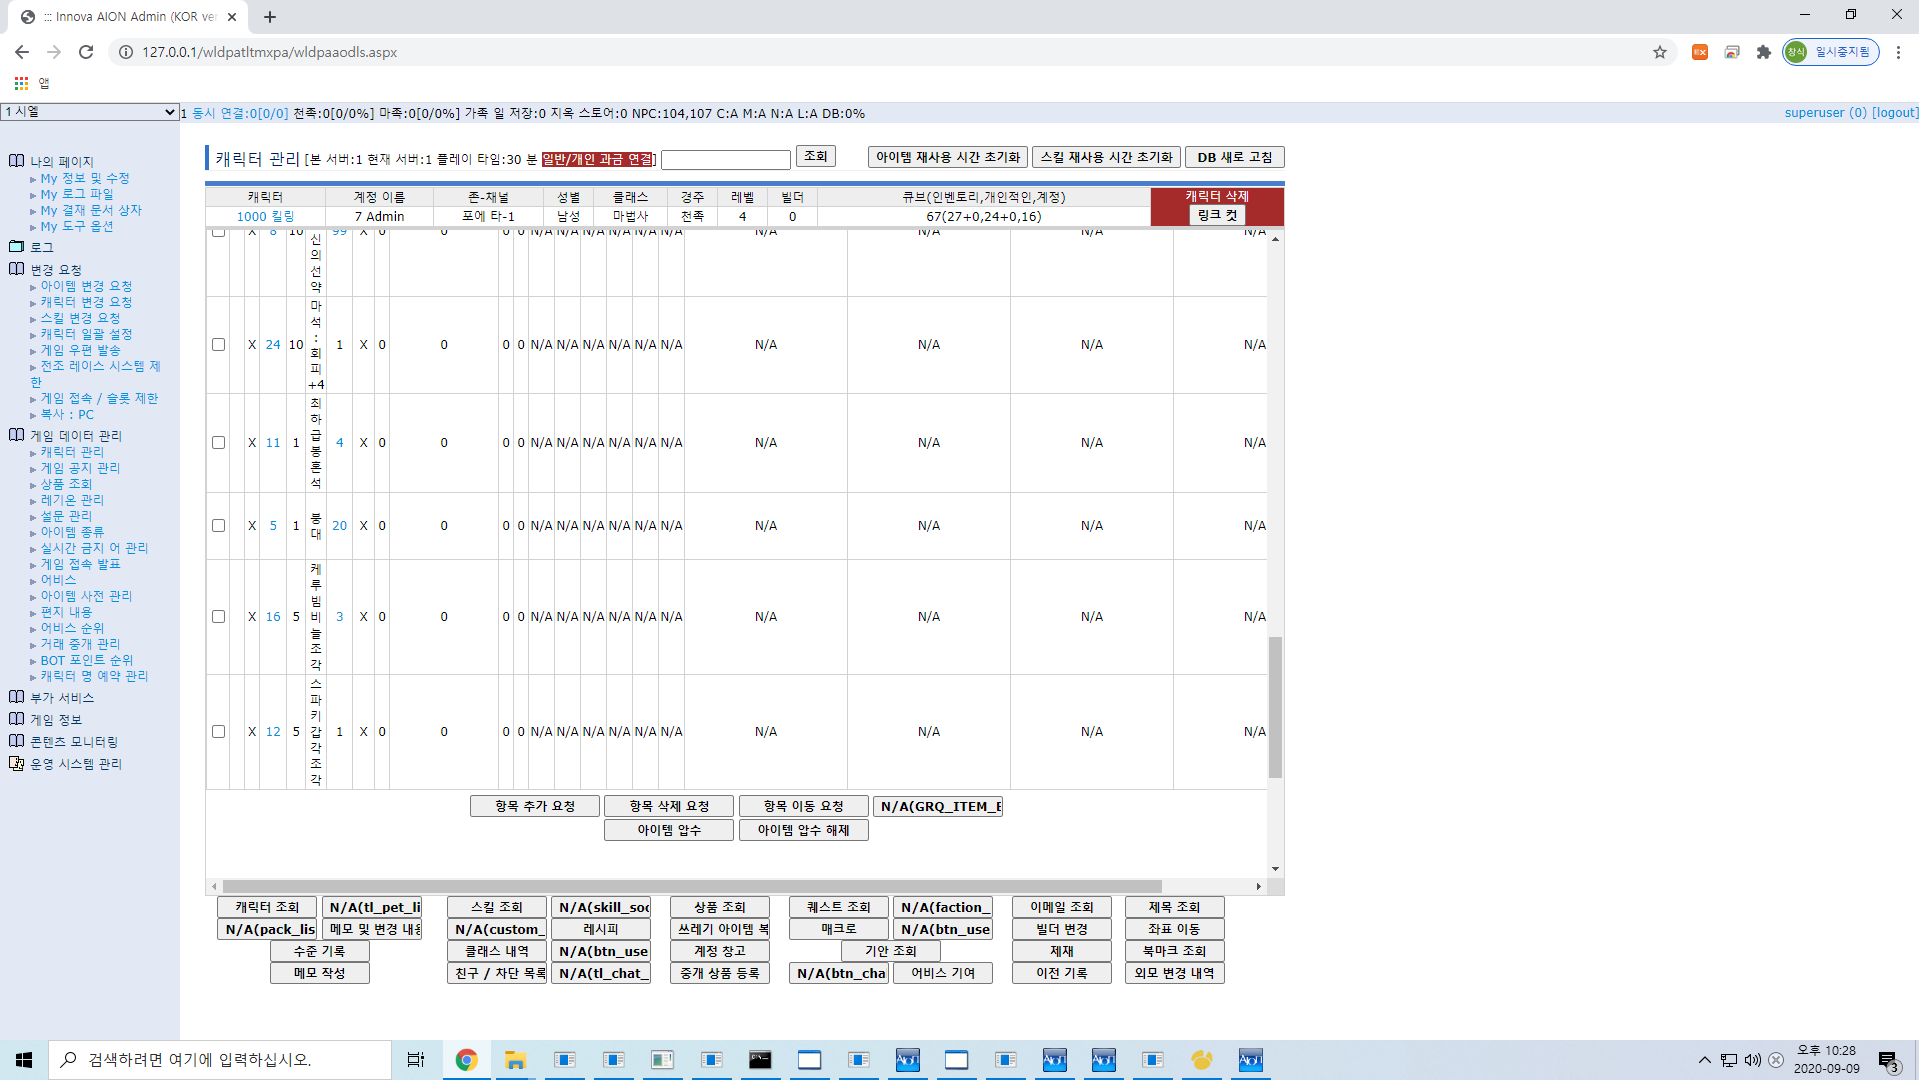Click the character search input field
The image size is (1919, 1080).
pos(726,159)
